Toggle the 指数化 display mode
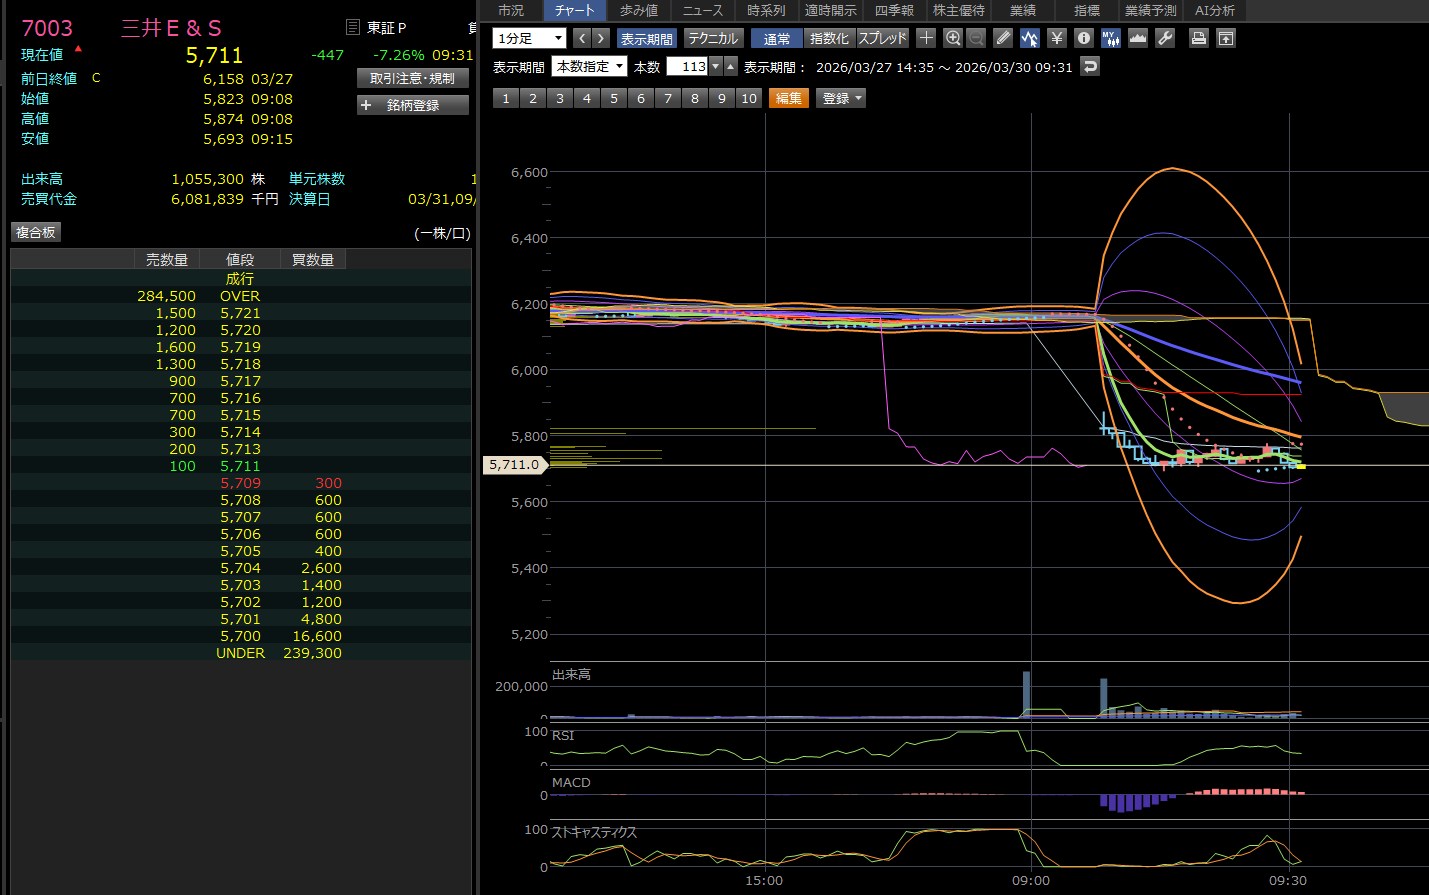This screenshot has height=895, width=1429. coord(828,38)
